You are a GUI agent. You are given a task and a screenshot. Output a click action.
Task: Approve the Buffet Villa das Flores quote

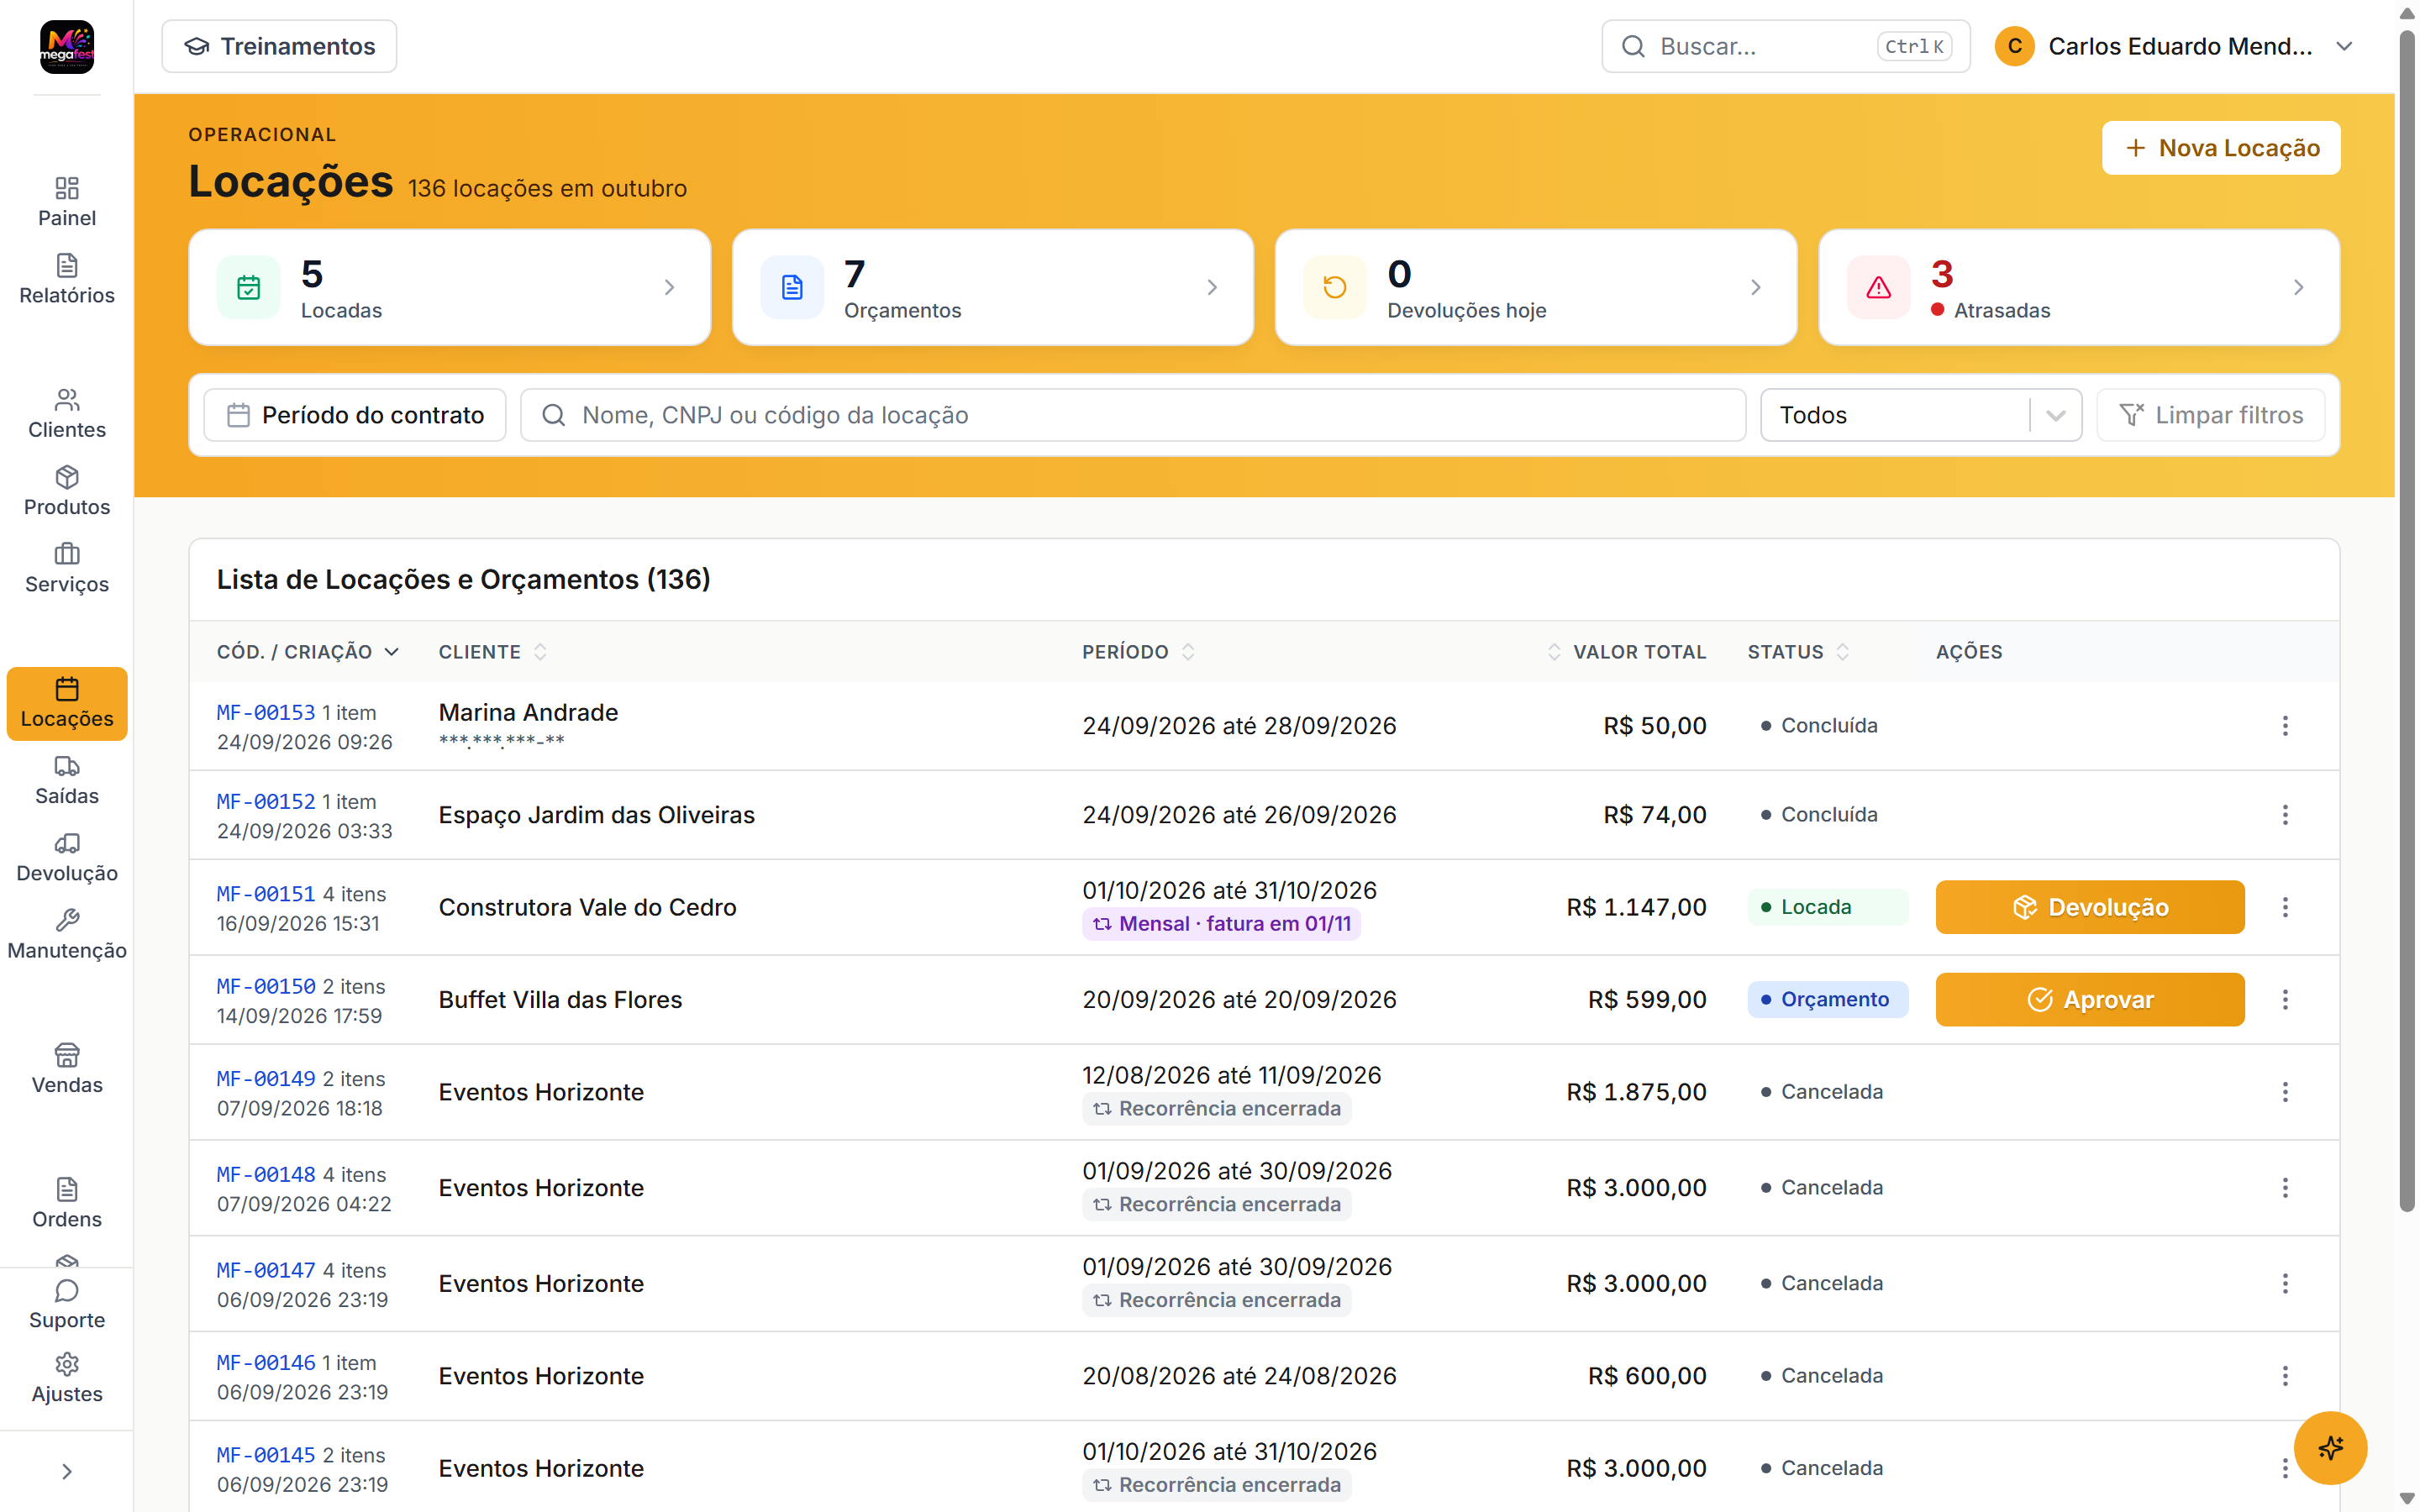pos(2090,1000)
